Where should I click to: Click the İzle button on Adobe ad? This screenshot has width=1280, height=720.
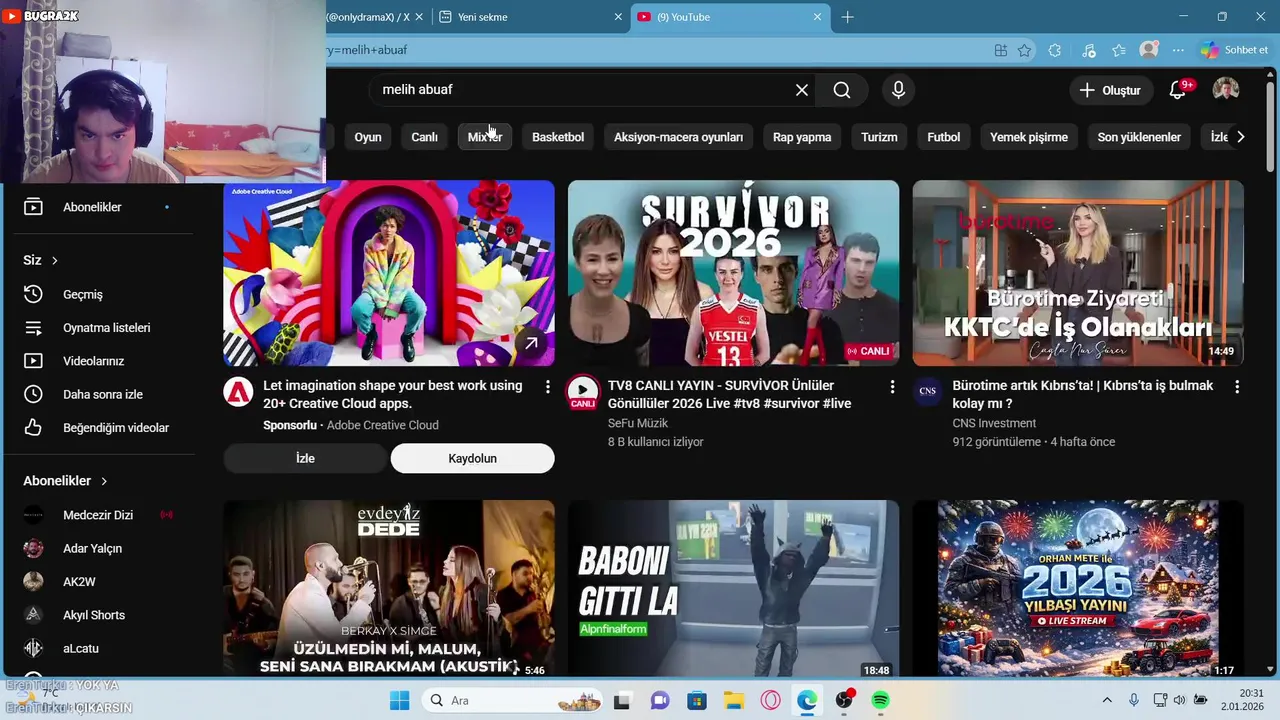pyautogui.click(x=305, y=458)
